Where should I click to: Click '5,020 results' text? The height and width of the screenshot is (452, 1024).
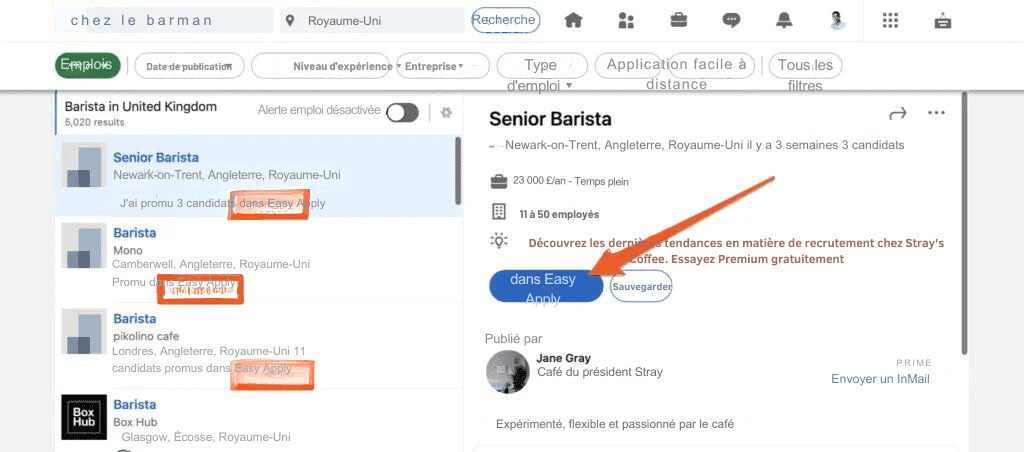pos(95,122)
